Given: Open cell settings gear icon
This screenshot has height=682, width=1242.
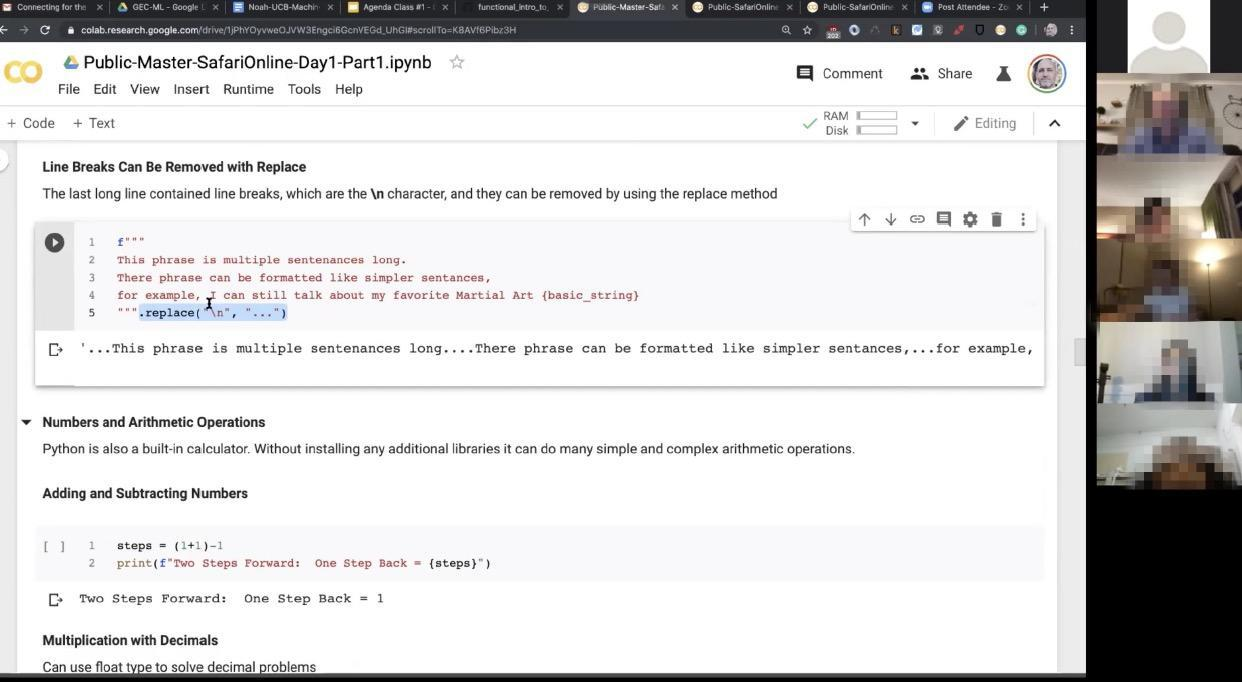Looking at the screenshot, I should point(970,220).
